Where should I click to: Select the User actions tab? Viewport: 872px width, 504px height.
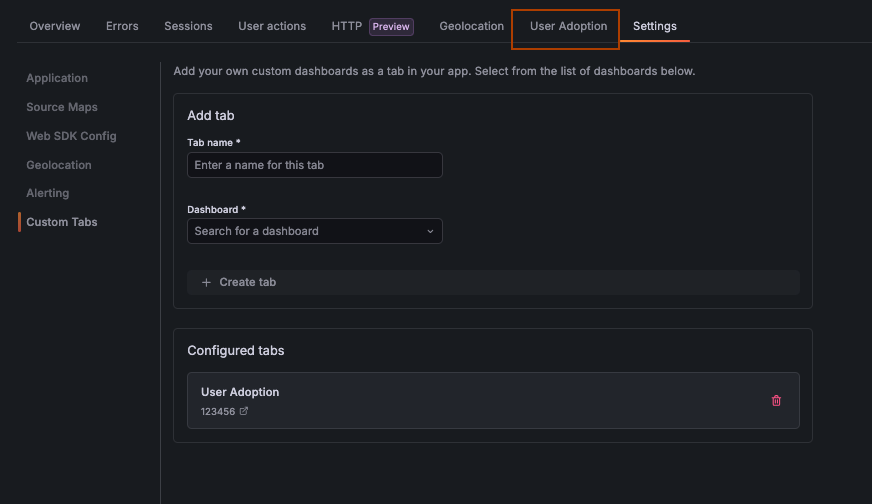tap(272, 26)
